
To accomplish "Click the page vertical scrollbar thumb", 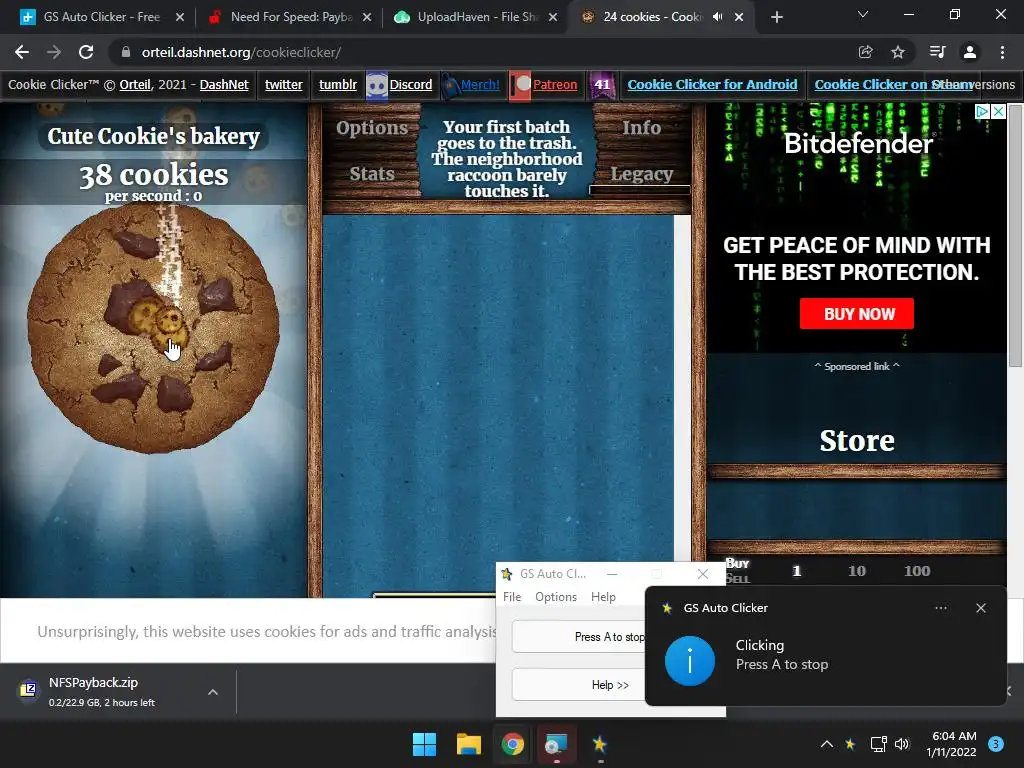I will click(x=1016, y=235).
